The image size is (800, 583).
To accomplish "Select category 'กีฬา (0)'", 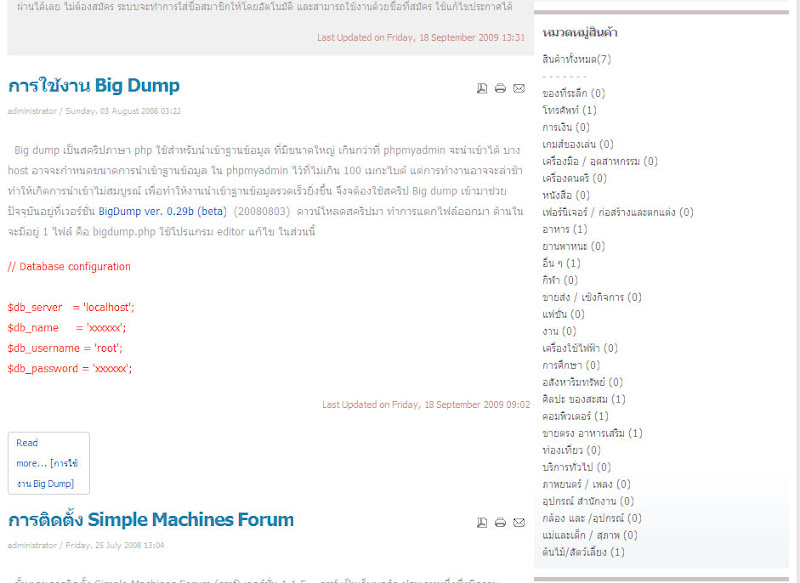I will click(560, 280).
